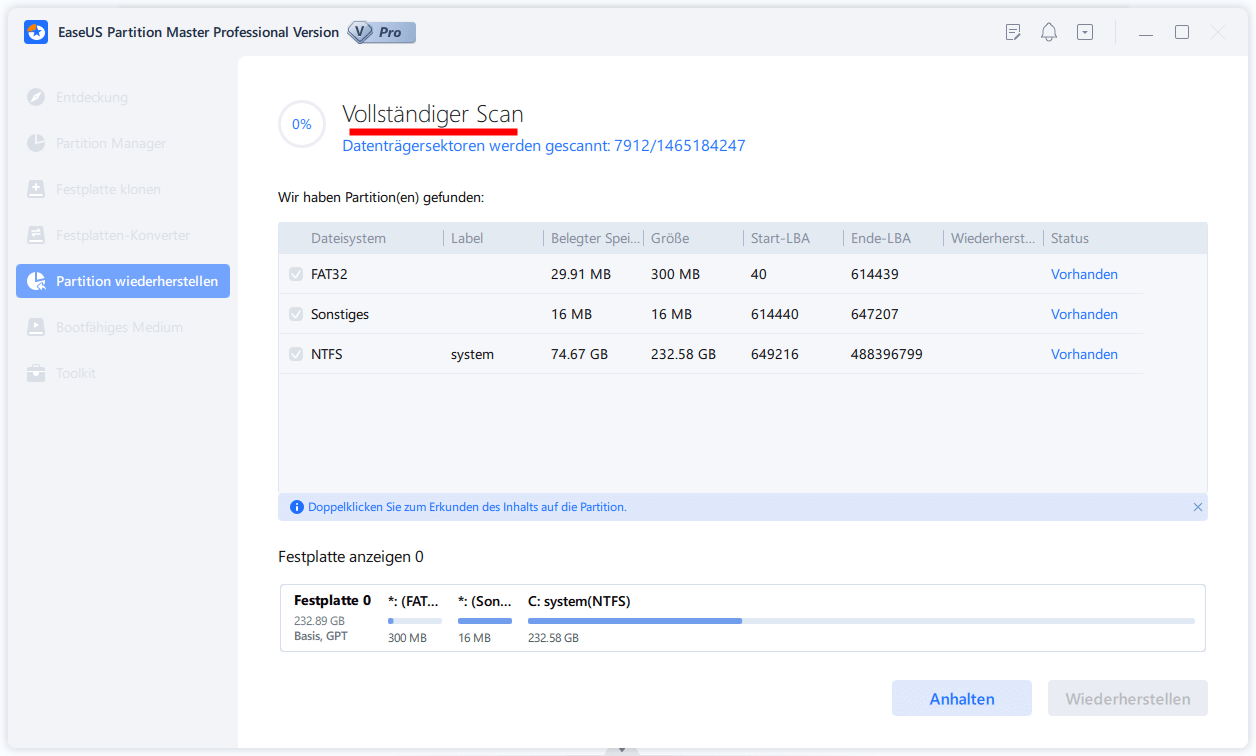The height and width of the screenshot is (756, 1256).
Task: Click the 'system' label cell
Action: [x=472, y=354]
